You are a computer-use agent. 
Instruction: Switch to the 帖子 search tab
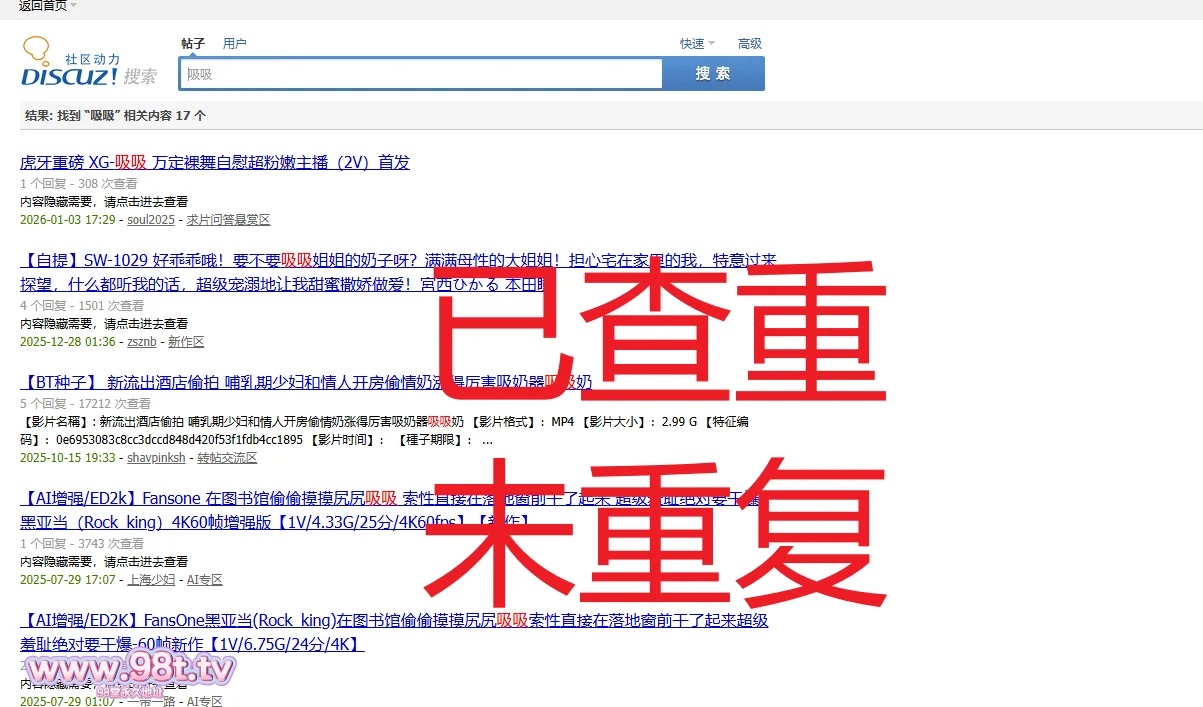tap(193, 43)
